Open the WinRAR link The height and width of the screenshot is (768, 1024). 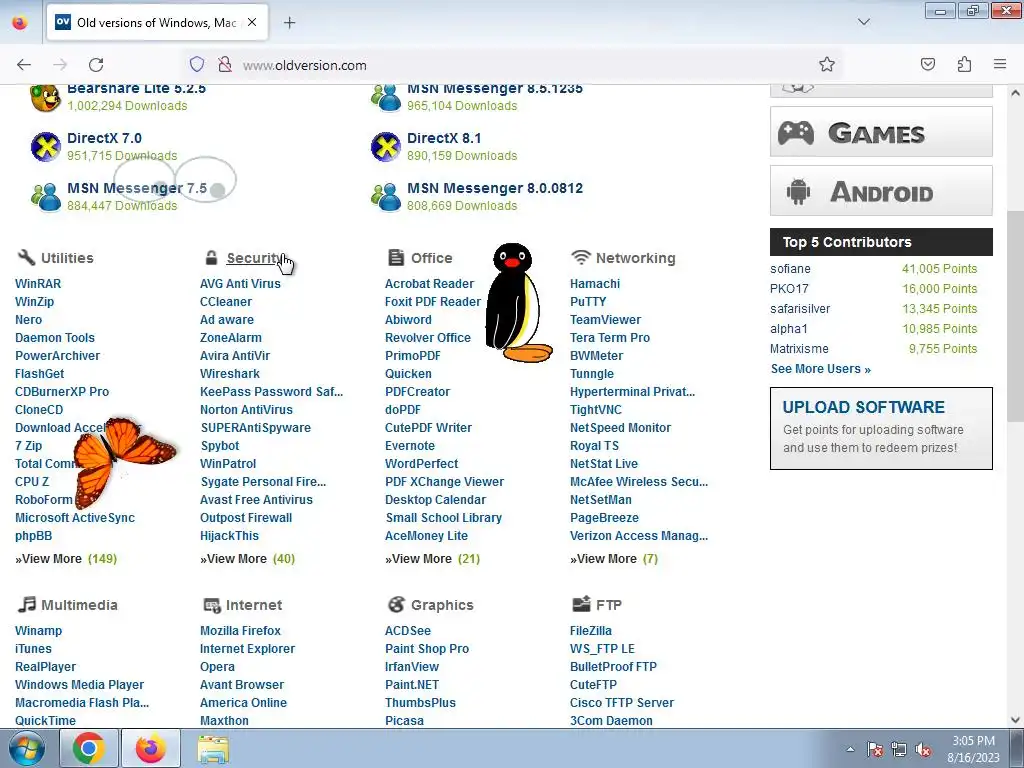[x=38, y=284]
